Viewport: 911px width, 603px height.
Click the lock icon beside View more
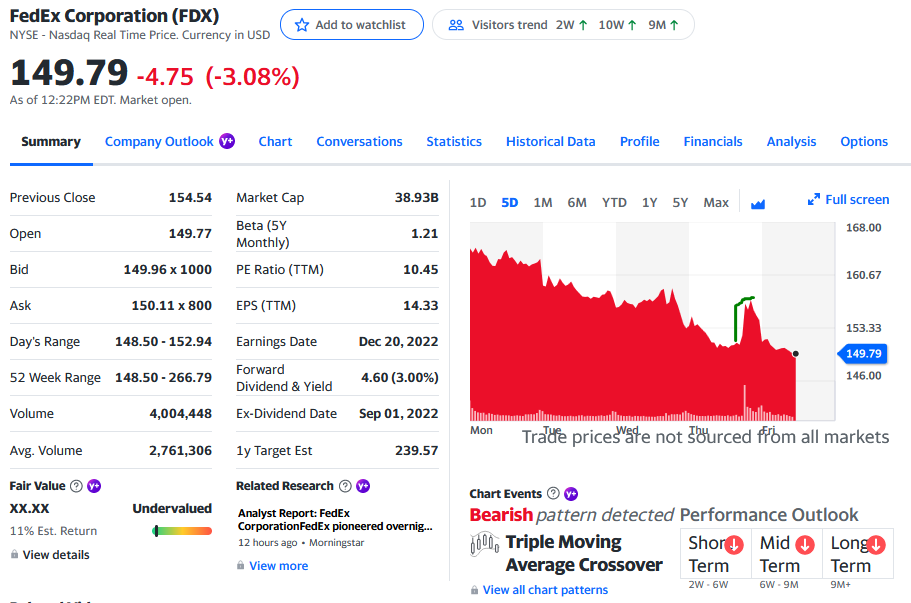tap(241, 565)
